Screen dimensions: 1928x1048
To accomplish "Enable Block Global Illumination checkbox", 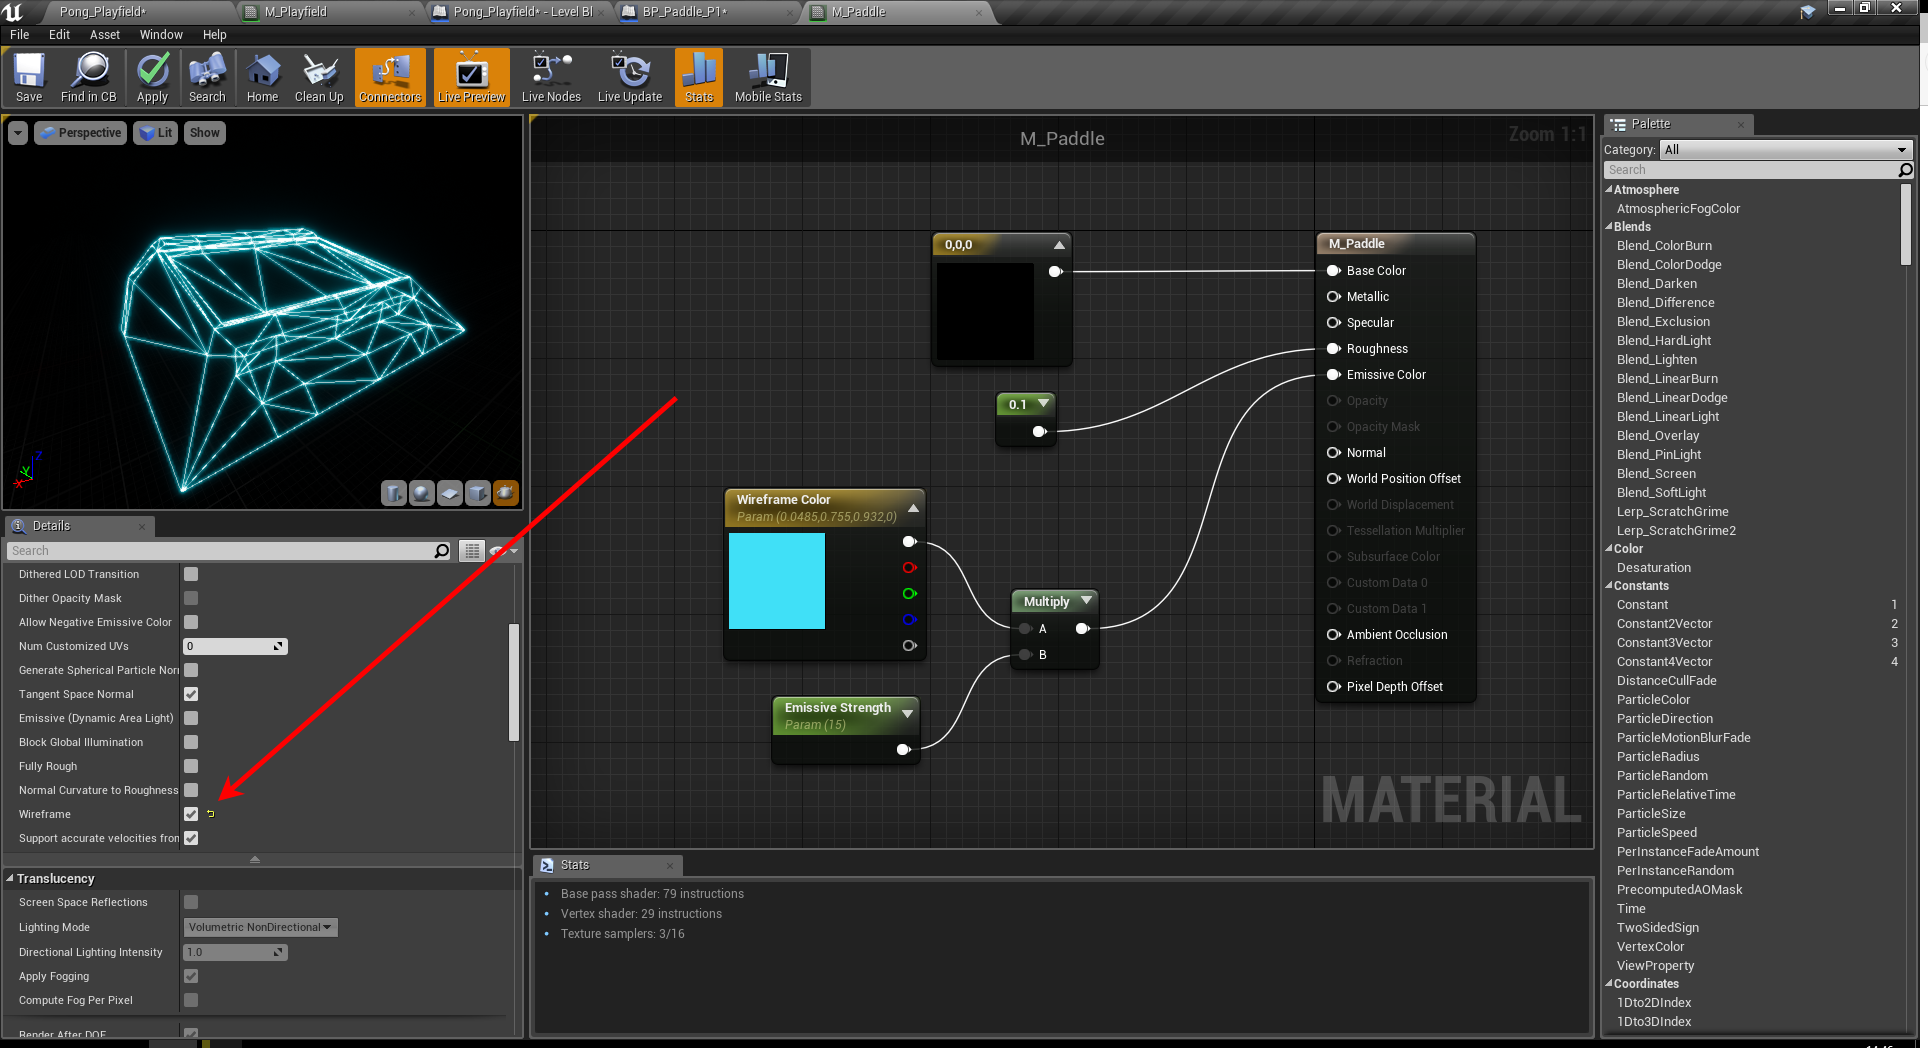I will click(191, 742).
